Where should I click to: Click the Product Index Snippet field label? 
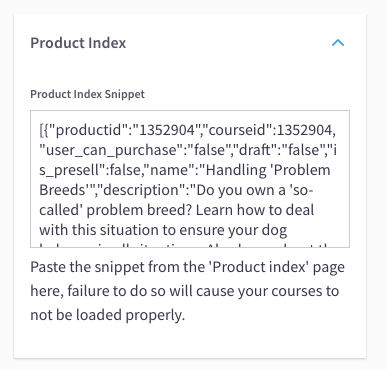point(88,94)
